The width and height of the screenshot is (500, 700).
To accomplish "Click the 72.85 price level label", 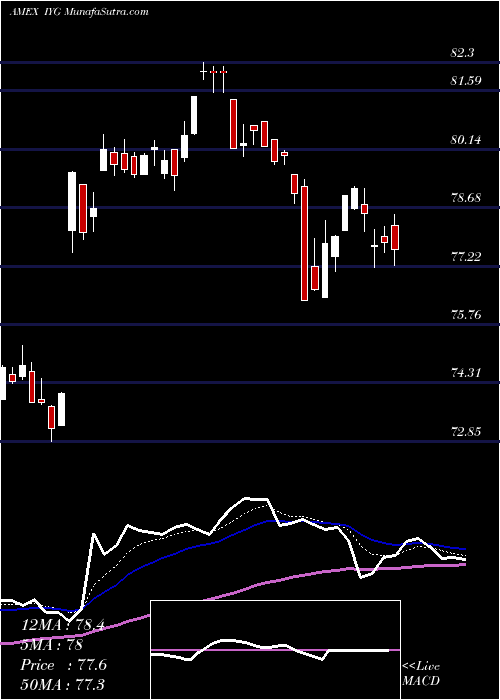I will point(466,431).
